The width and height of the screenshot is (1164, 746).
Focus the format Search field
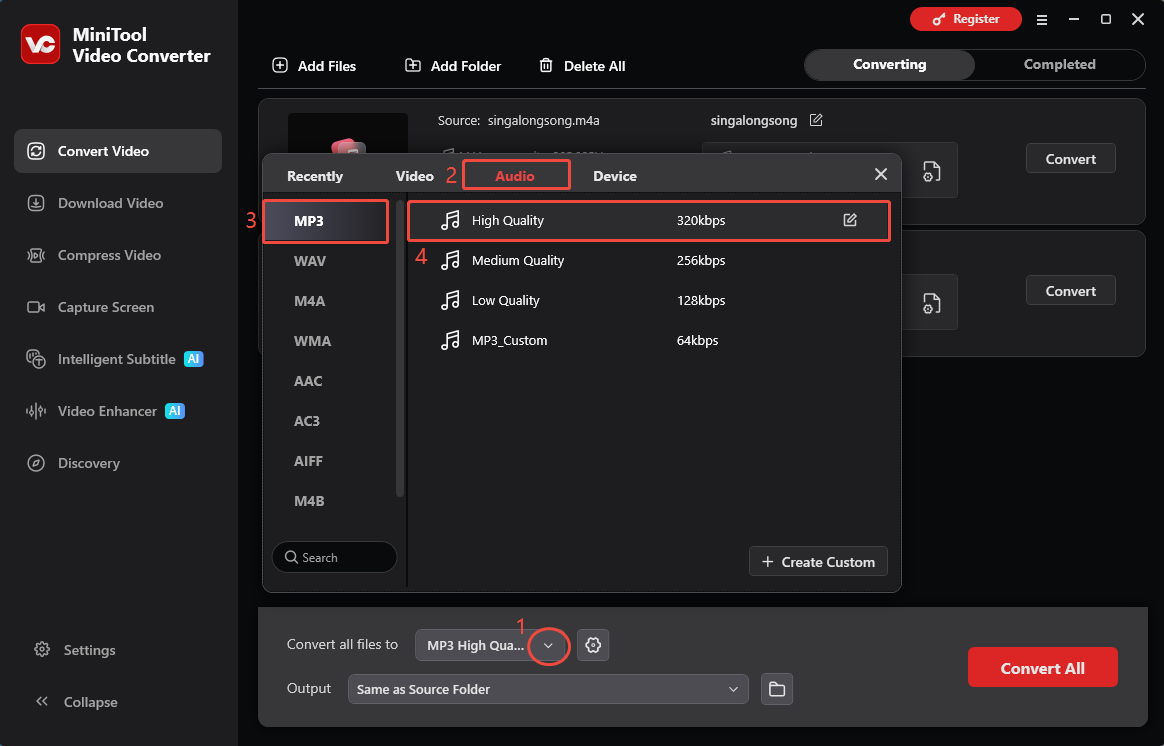334,557
